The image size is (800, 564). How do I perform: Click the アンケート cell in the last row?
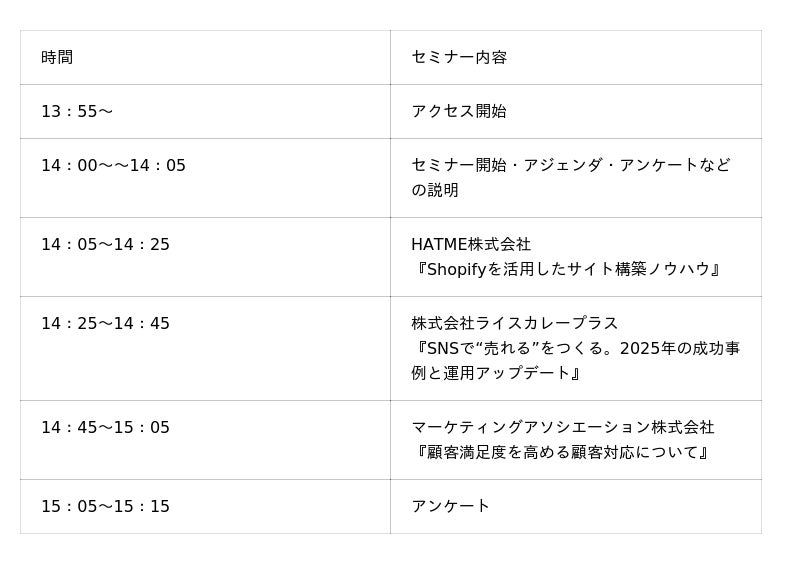(450, 506)
